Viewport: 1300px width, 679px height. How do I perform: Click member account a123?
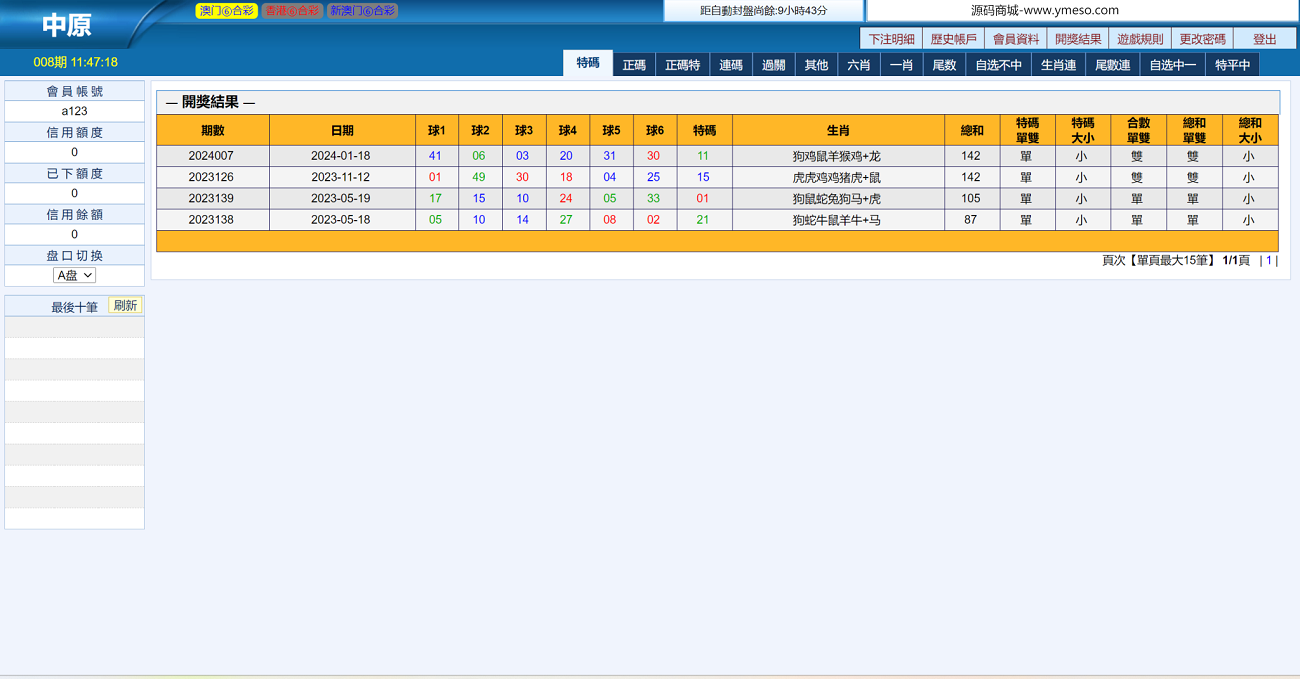[x=75, y=111]
